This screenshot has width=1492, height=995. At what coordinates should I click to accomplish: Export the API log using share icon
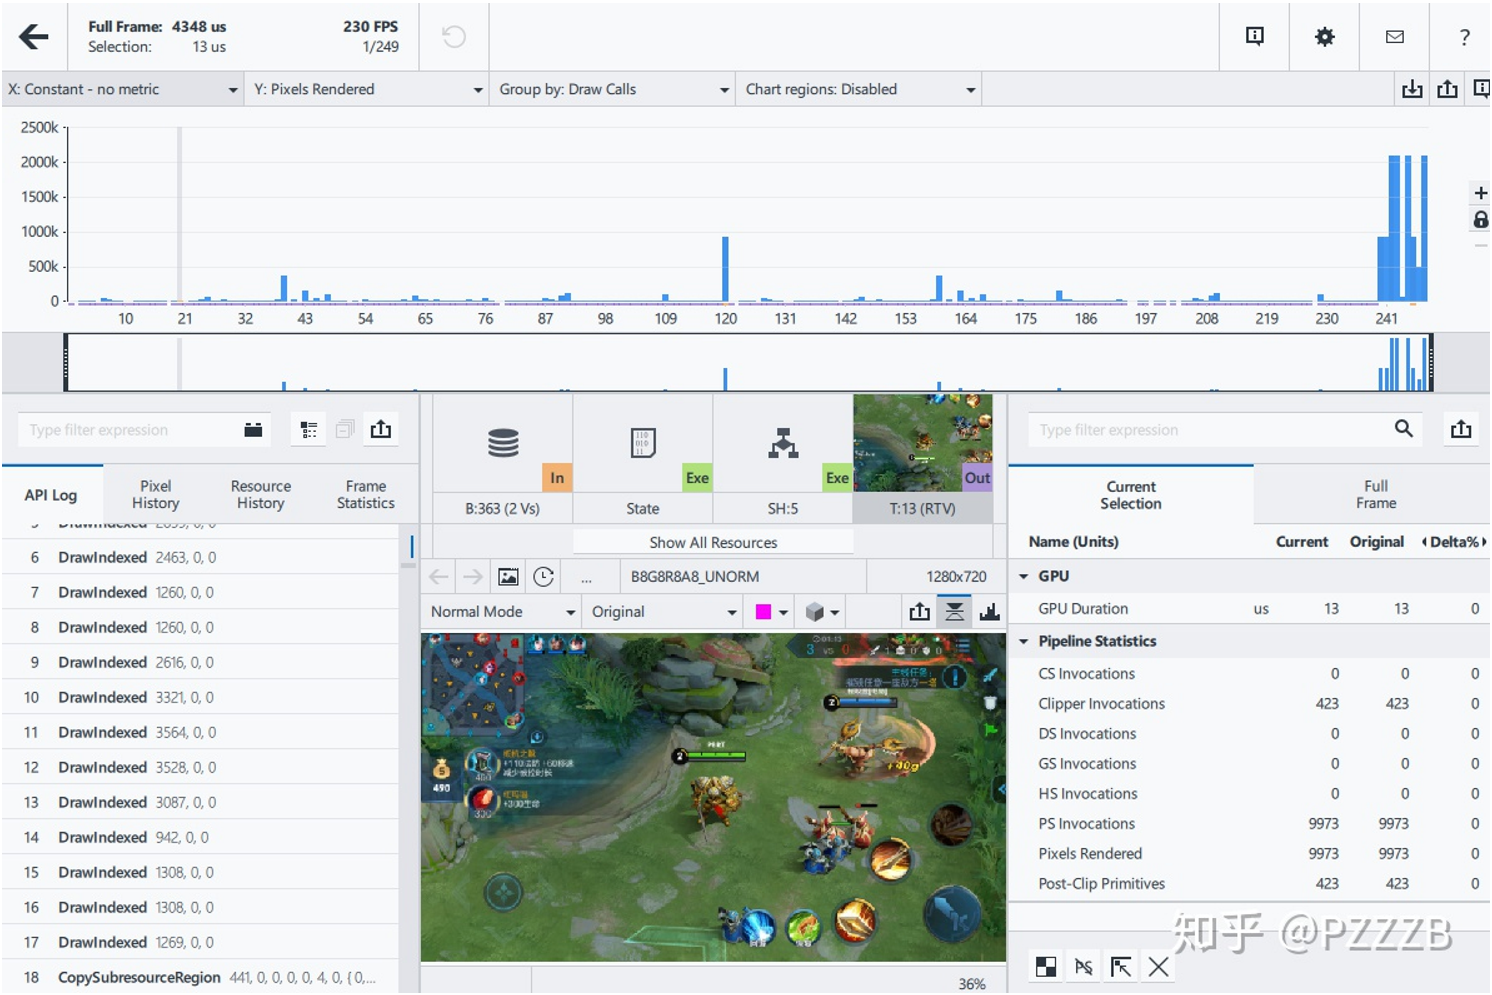coord(381,430)
